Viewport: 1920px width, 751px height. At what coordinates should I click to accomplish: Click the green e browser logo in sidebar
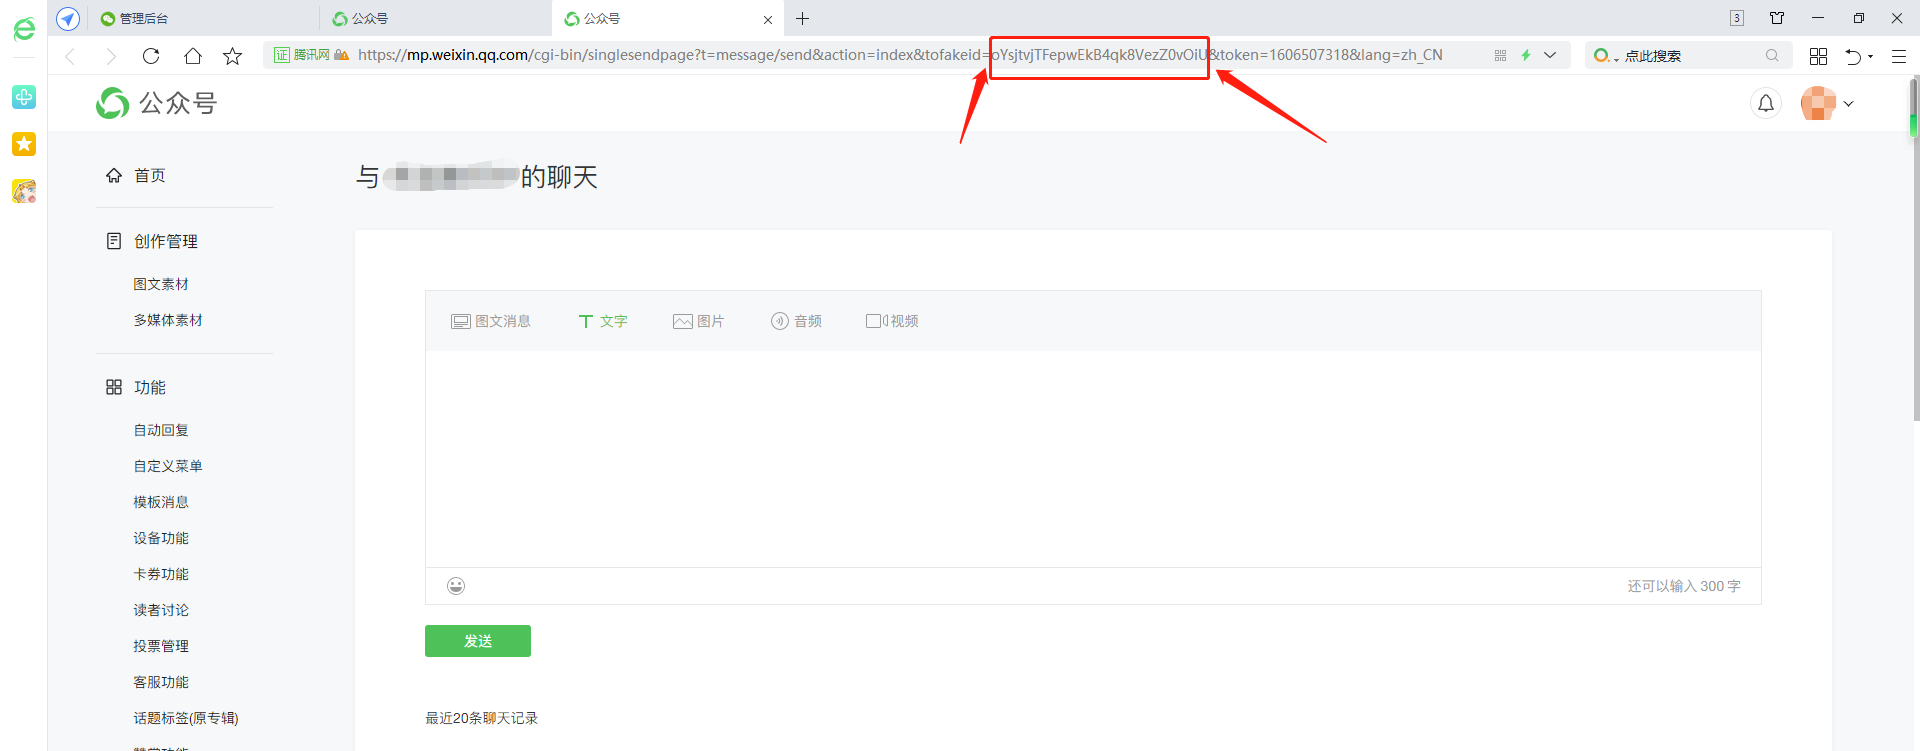pyautogui.click(x=24, y=29)
